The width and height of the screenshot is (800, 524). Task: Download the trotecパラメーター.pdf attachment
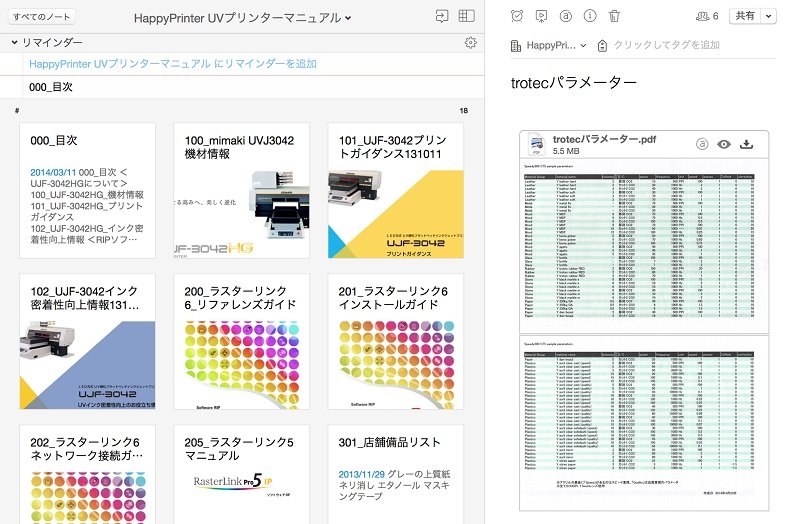(x=746, y=144)
